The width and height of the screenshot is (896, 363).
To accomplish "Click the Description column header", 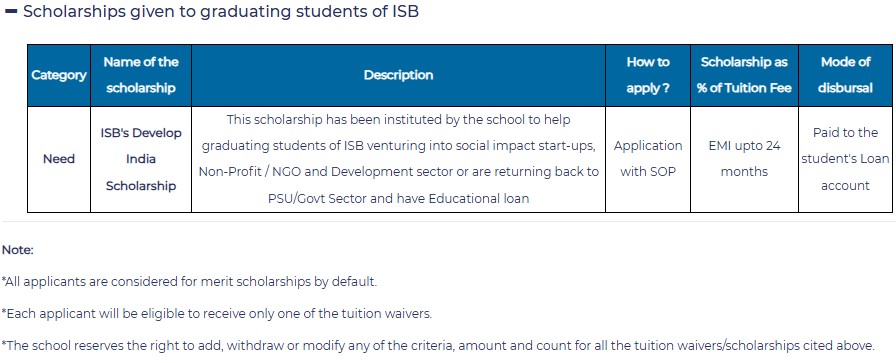I will [398, 75].
